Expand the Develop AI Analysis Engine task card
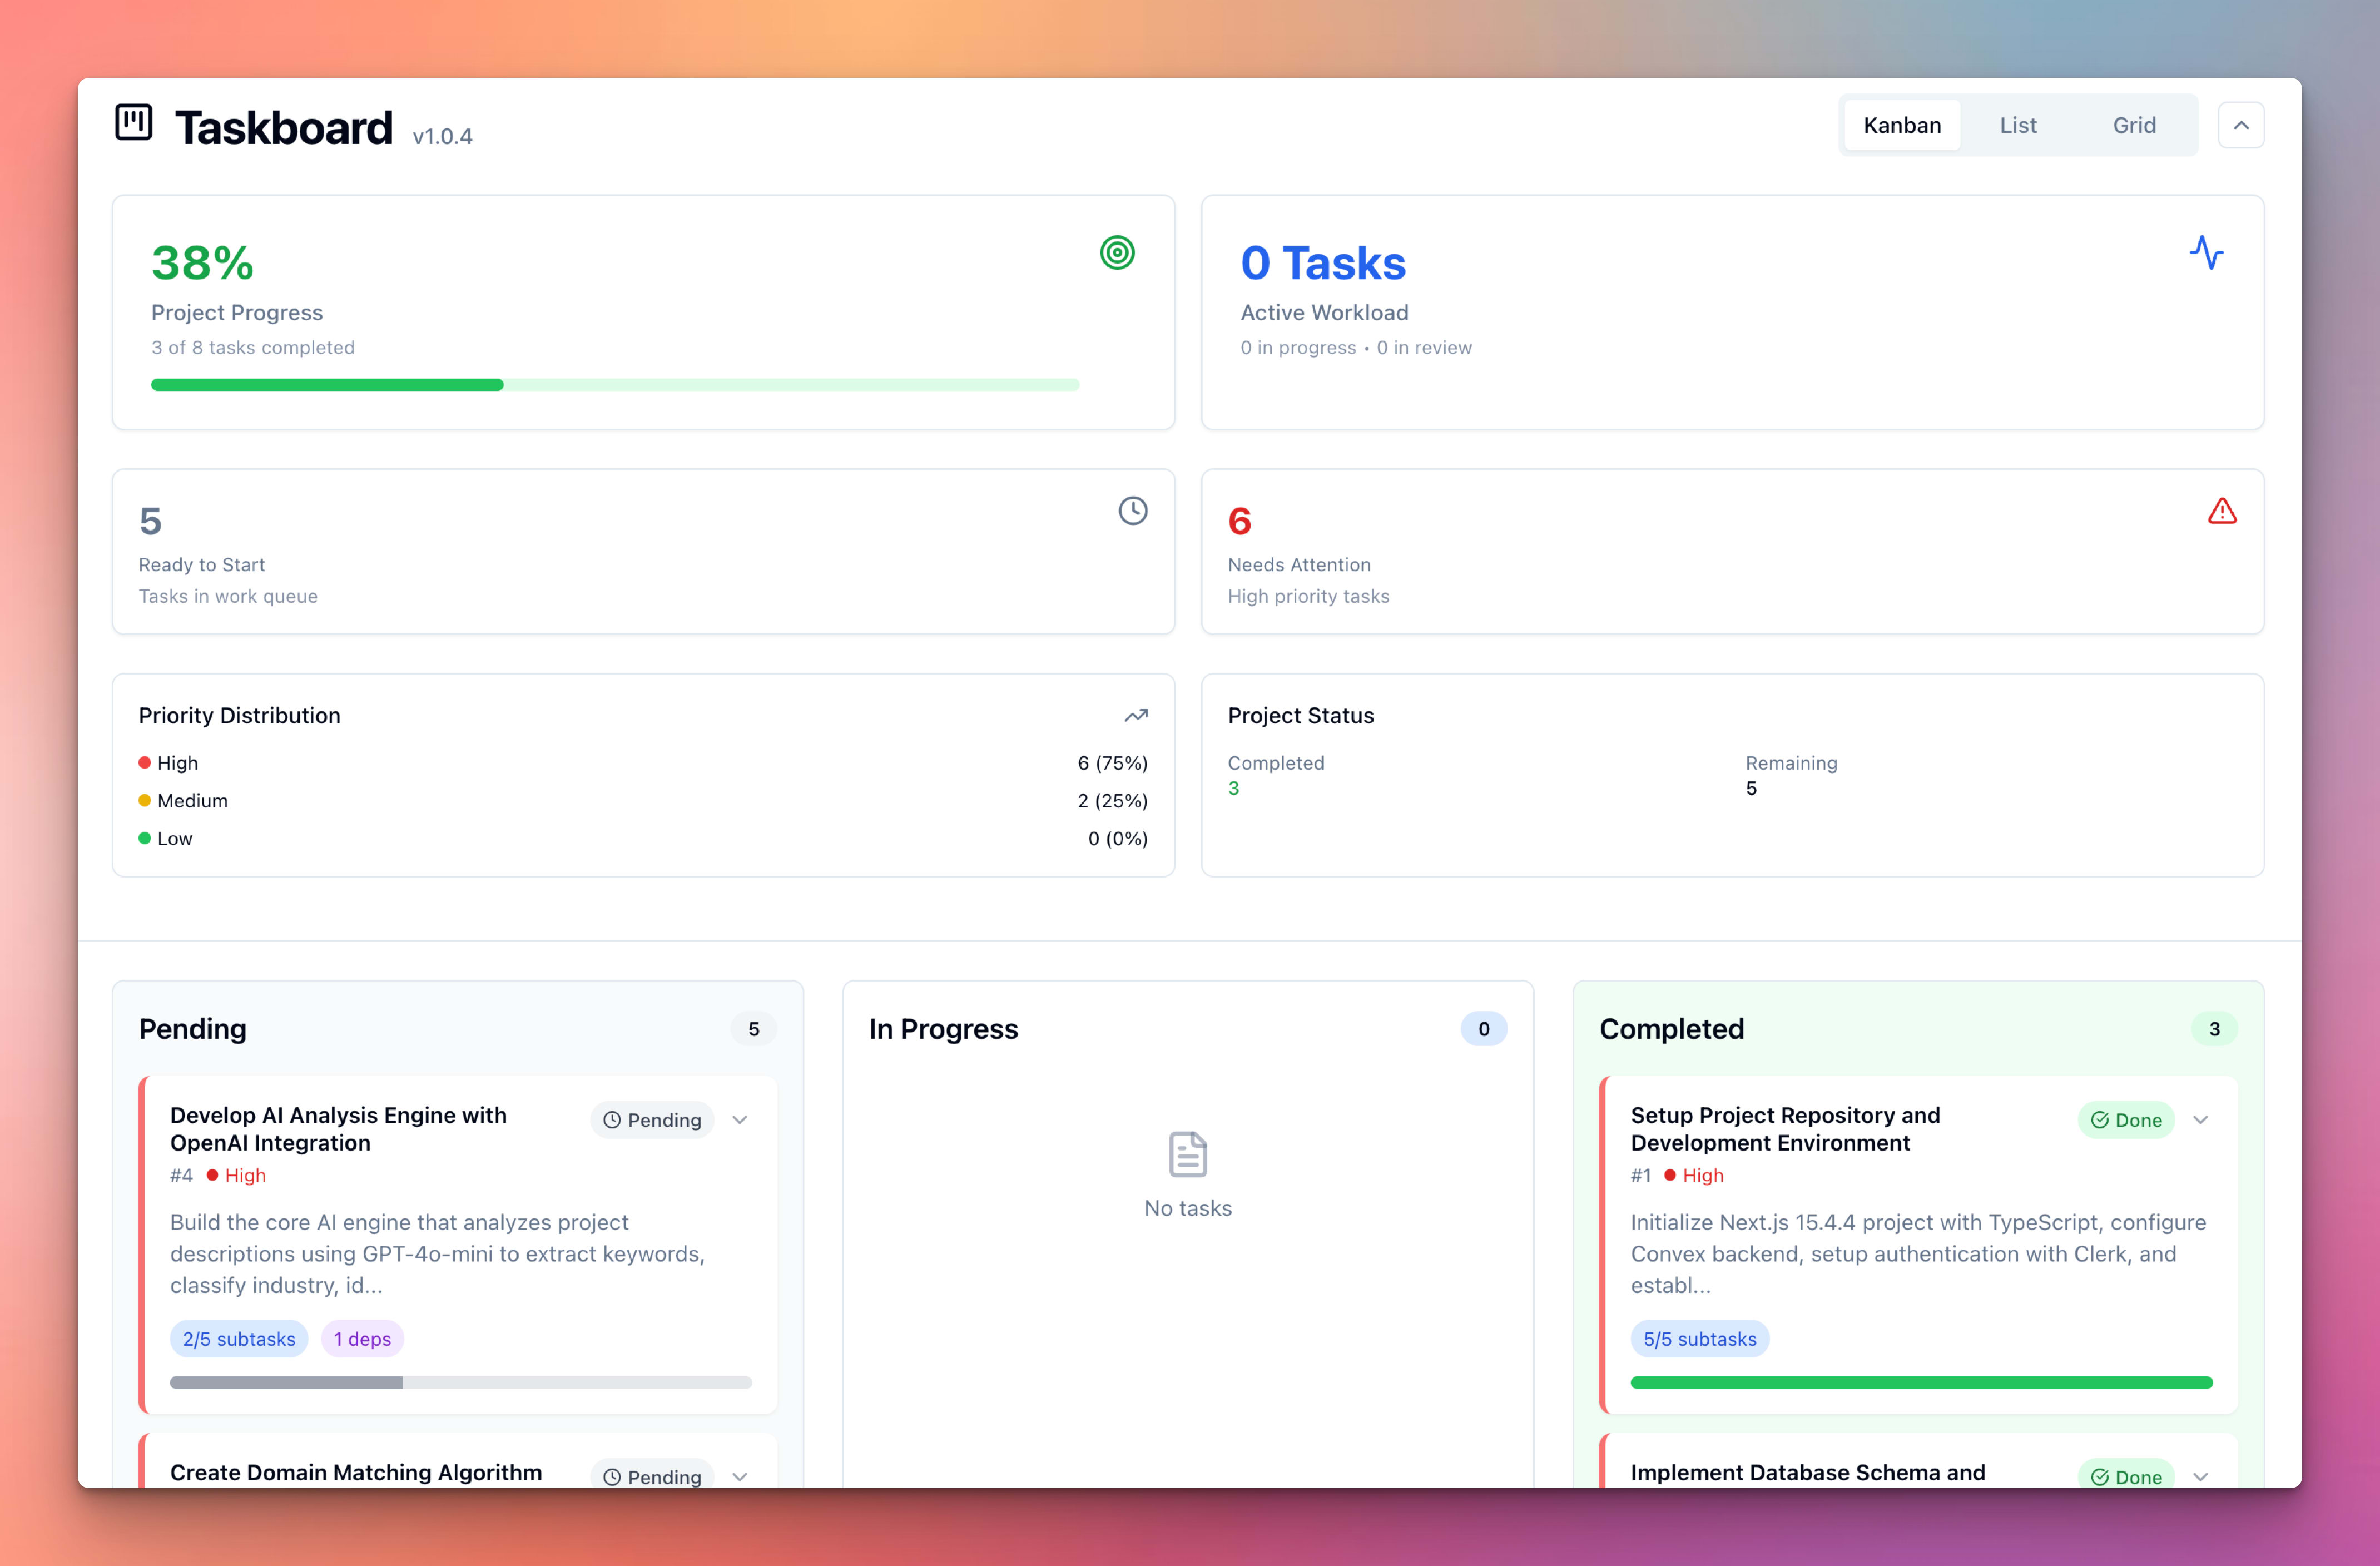The image size is (2380, 1566). coord(739,1120)
